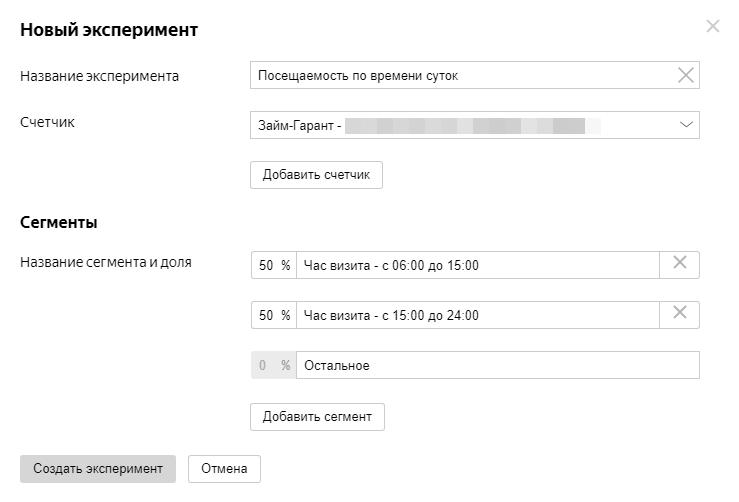Edit the experiment name text field
The width and height of the screenshot is (739, 502).
click(x=460, y=75)
